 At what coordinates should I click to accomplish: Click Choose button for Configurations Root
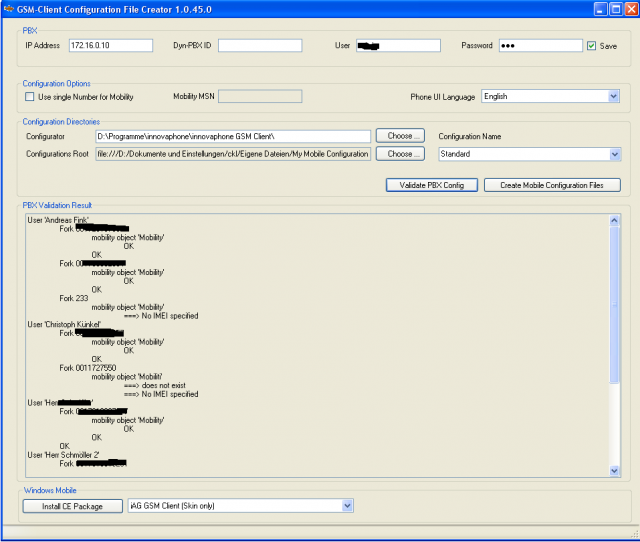[400, 154]
